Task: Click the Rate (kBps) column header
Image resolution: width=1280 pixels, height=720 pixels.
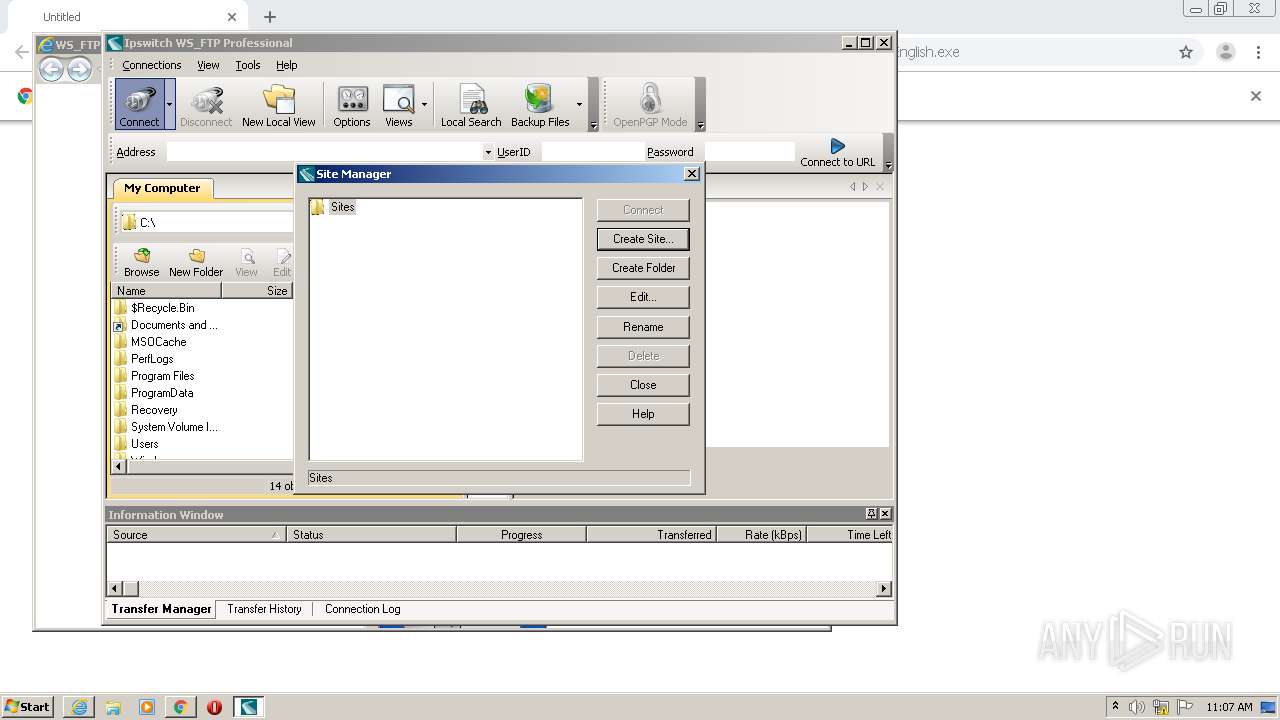Action: pyautogui.click(x=761, y=535)
